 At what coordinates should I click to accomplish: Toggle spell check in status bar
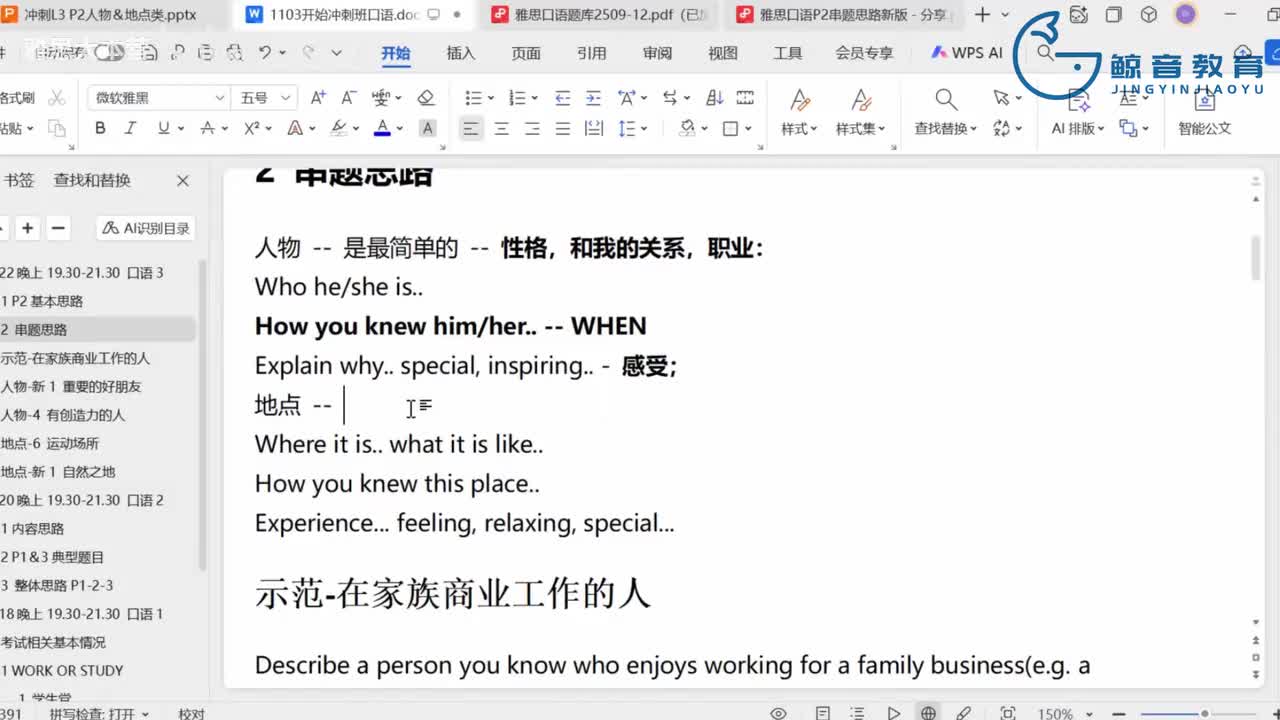click(98, 713)
